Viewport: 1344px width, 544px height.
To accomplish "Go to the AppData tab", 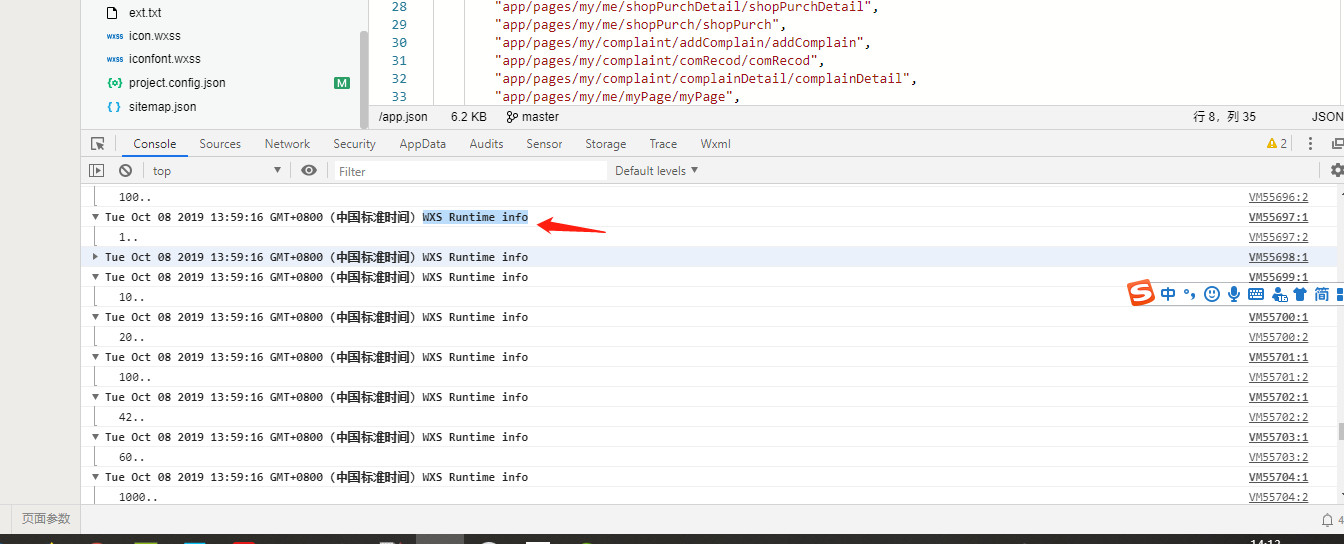I will click(x=422, y=144).
